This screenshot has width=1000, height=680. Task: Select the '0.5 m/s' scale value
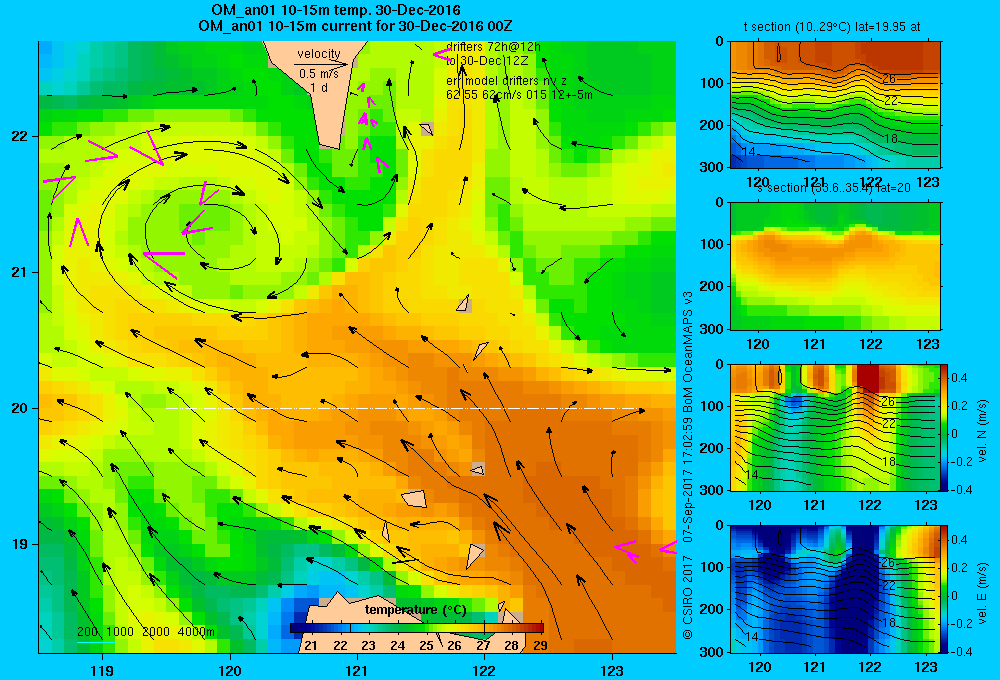(x=319, y=74)
